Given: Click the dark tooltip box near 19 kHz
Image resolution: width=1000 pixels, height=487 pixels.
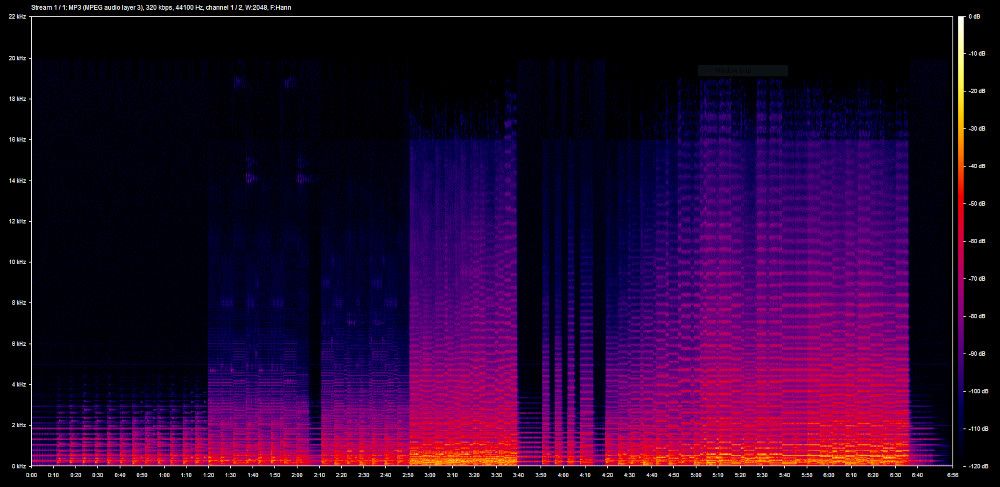Looking at the screenshot, I should tap(742, 71).
